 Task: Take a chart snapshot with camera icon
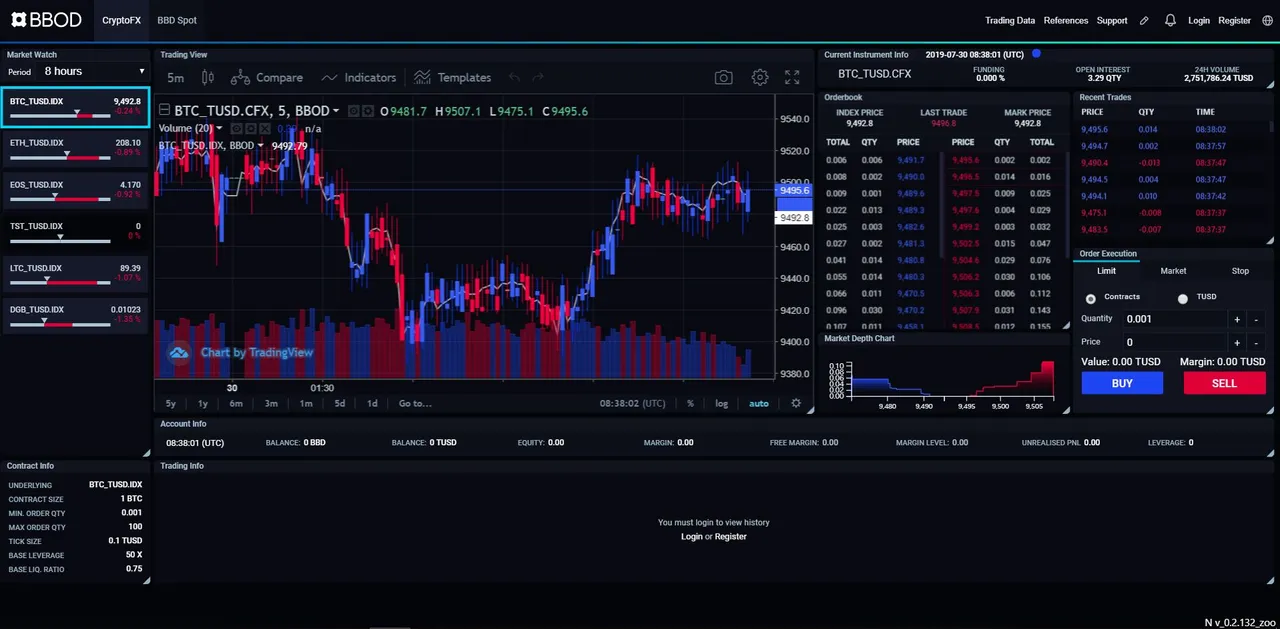(723, 77)
